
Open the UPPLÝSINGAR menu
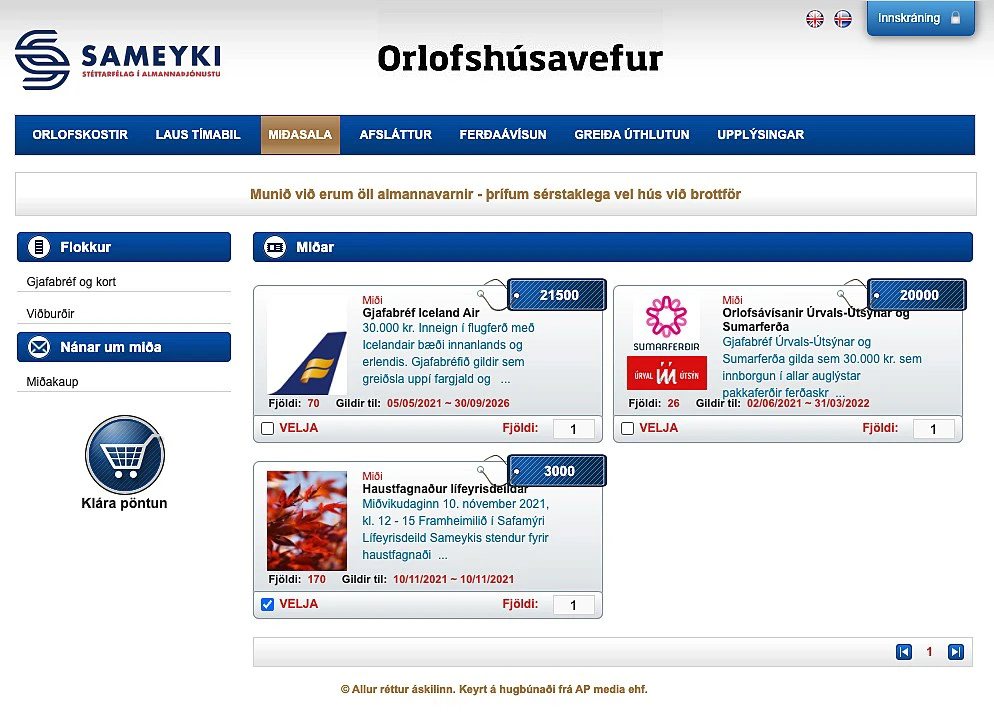point(760,135)
